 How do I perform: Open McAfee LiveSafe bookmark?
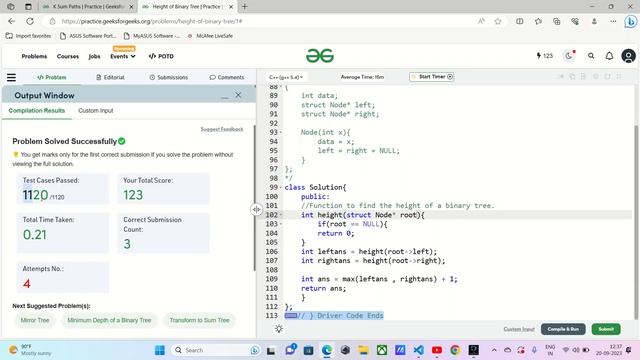point(211,36)
